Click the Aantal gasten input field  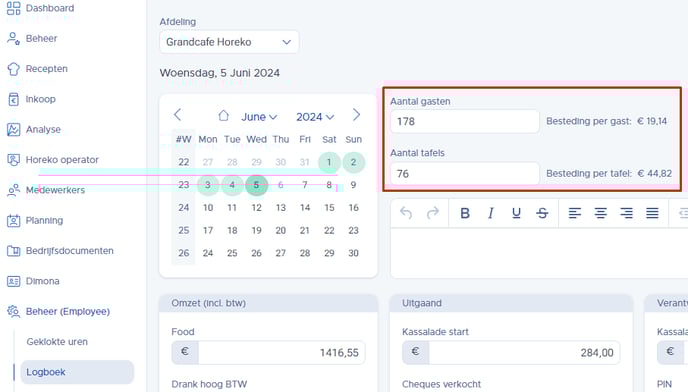click(x=465, y=122)
